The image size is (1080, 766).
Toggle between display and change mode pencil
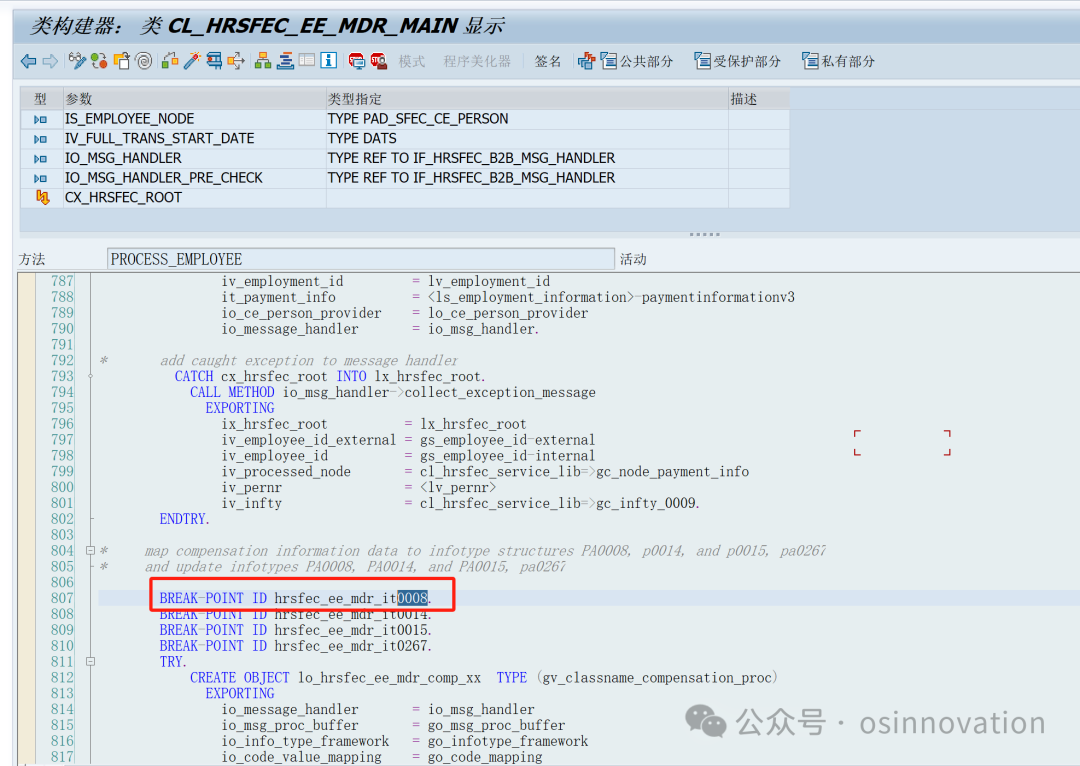point(75,60)
